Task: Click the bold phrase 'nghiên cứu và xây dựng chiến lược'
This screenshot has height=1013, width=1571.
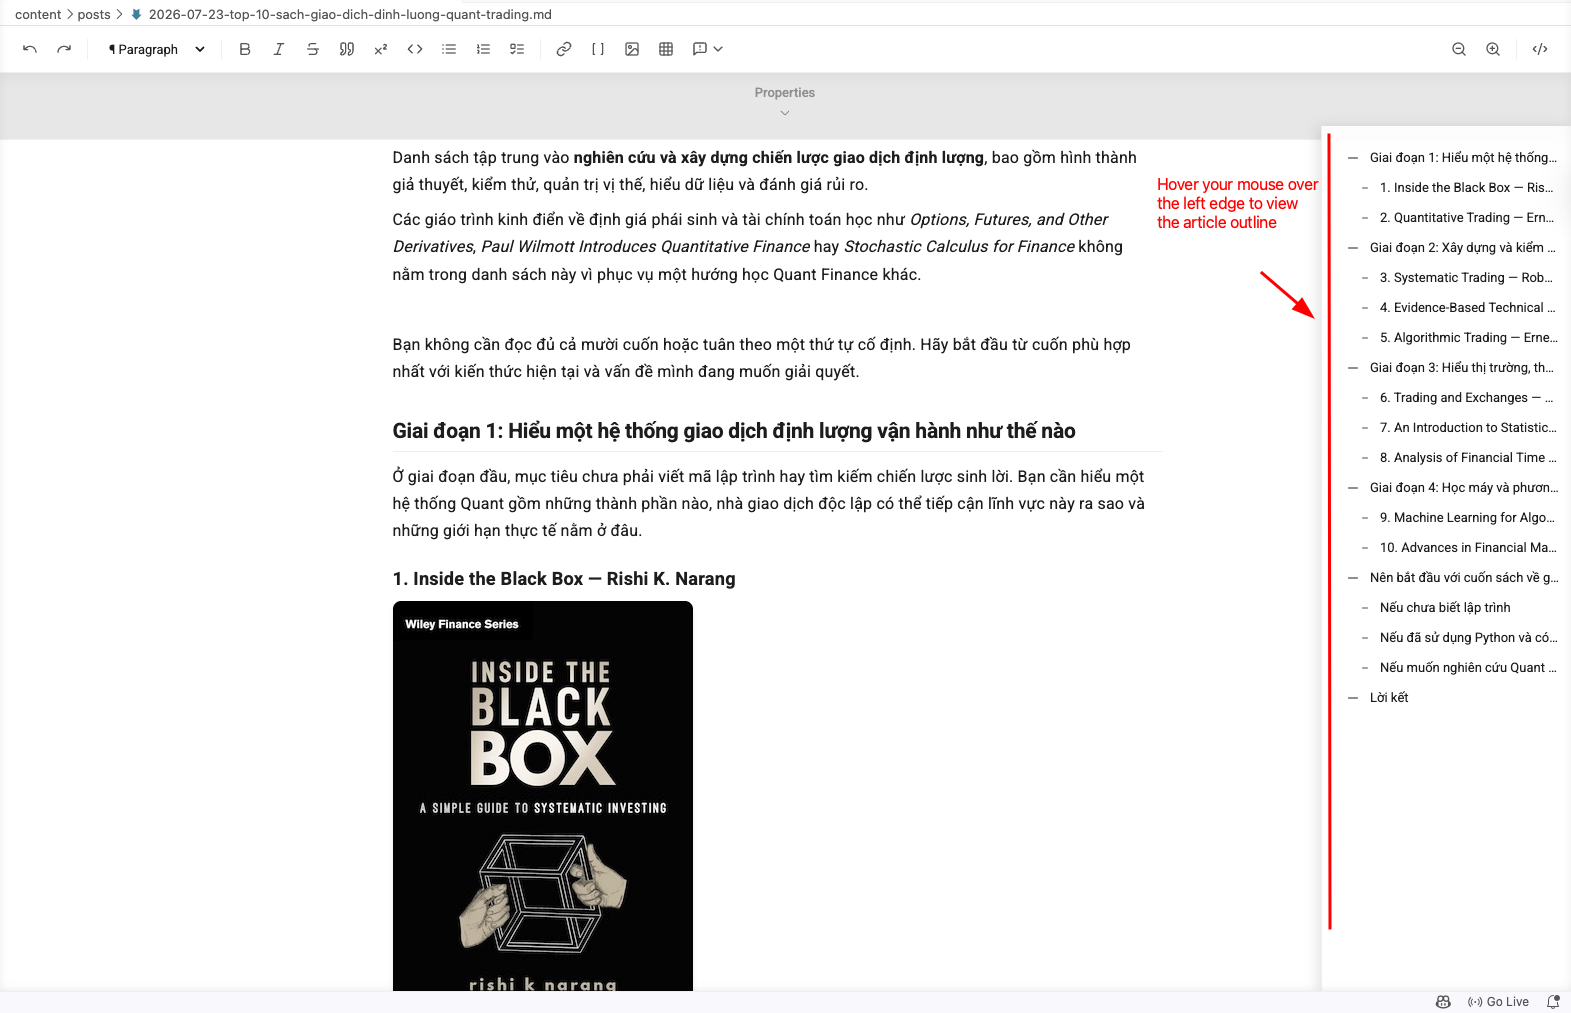Action: click(778, 158)
